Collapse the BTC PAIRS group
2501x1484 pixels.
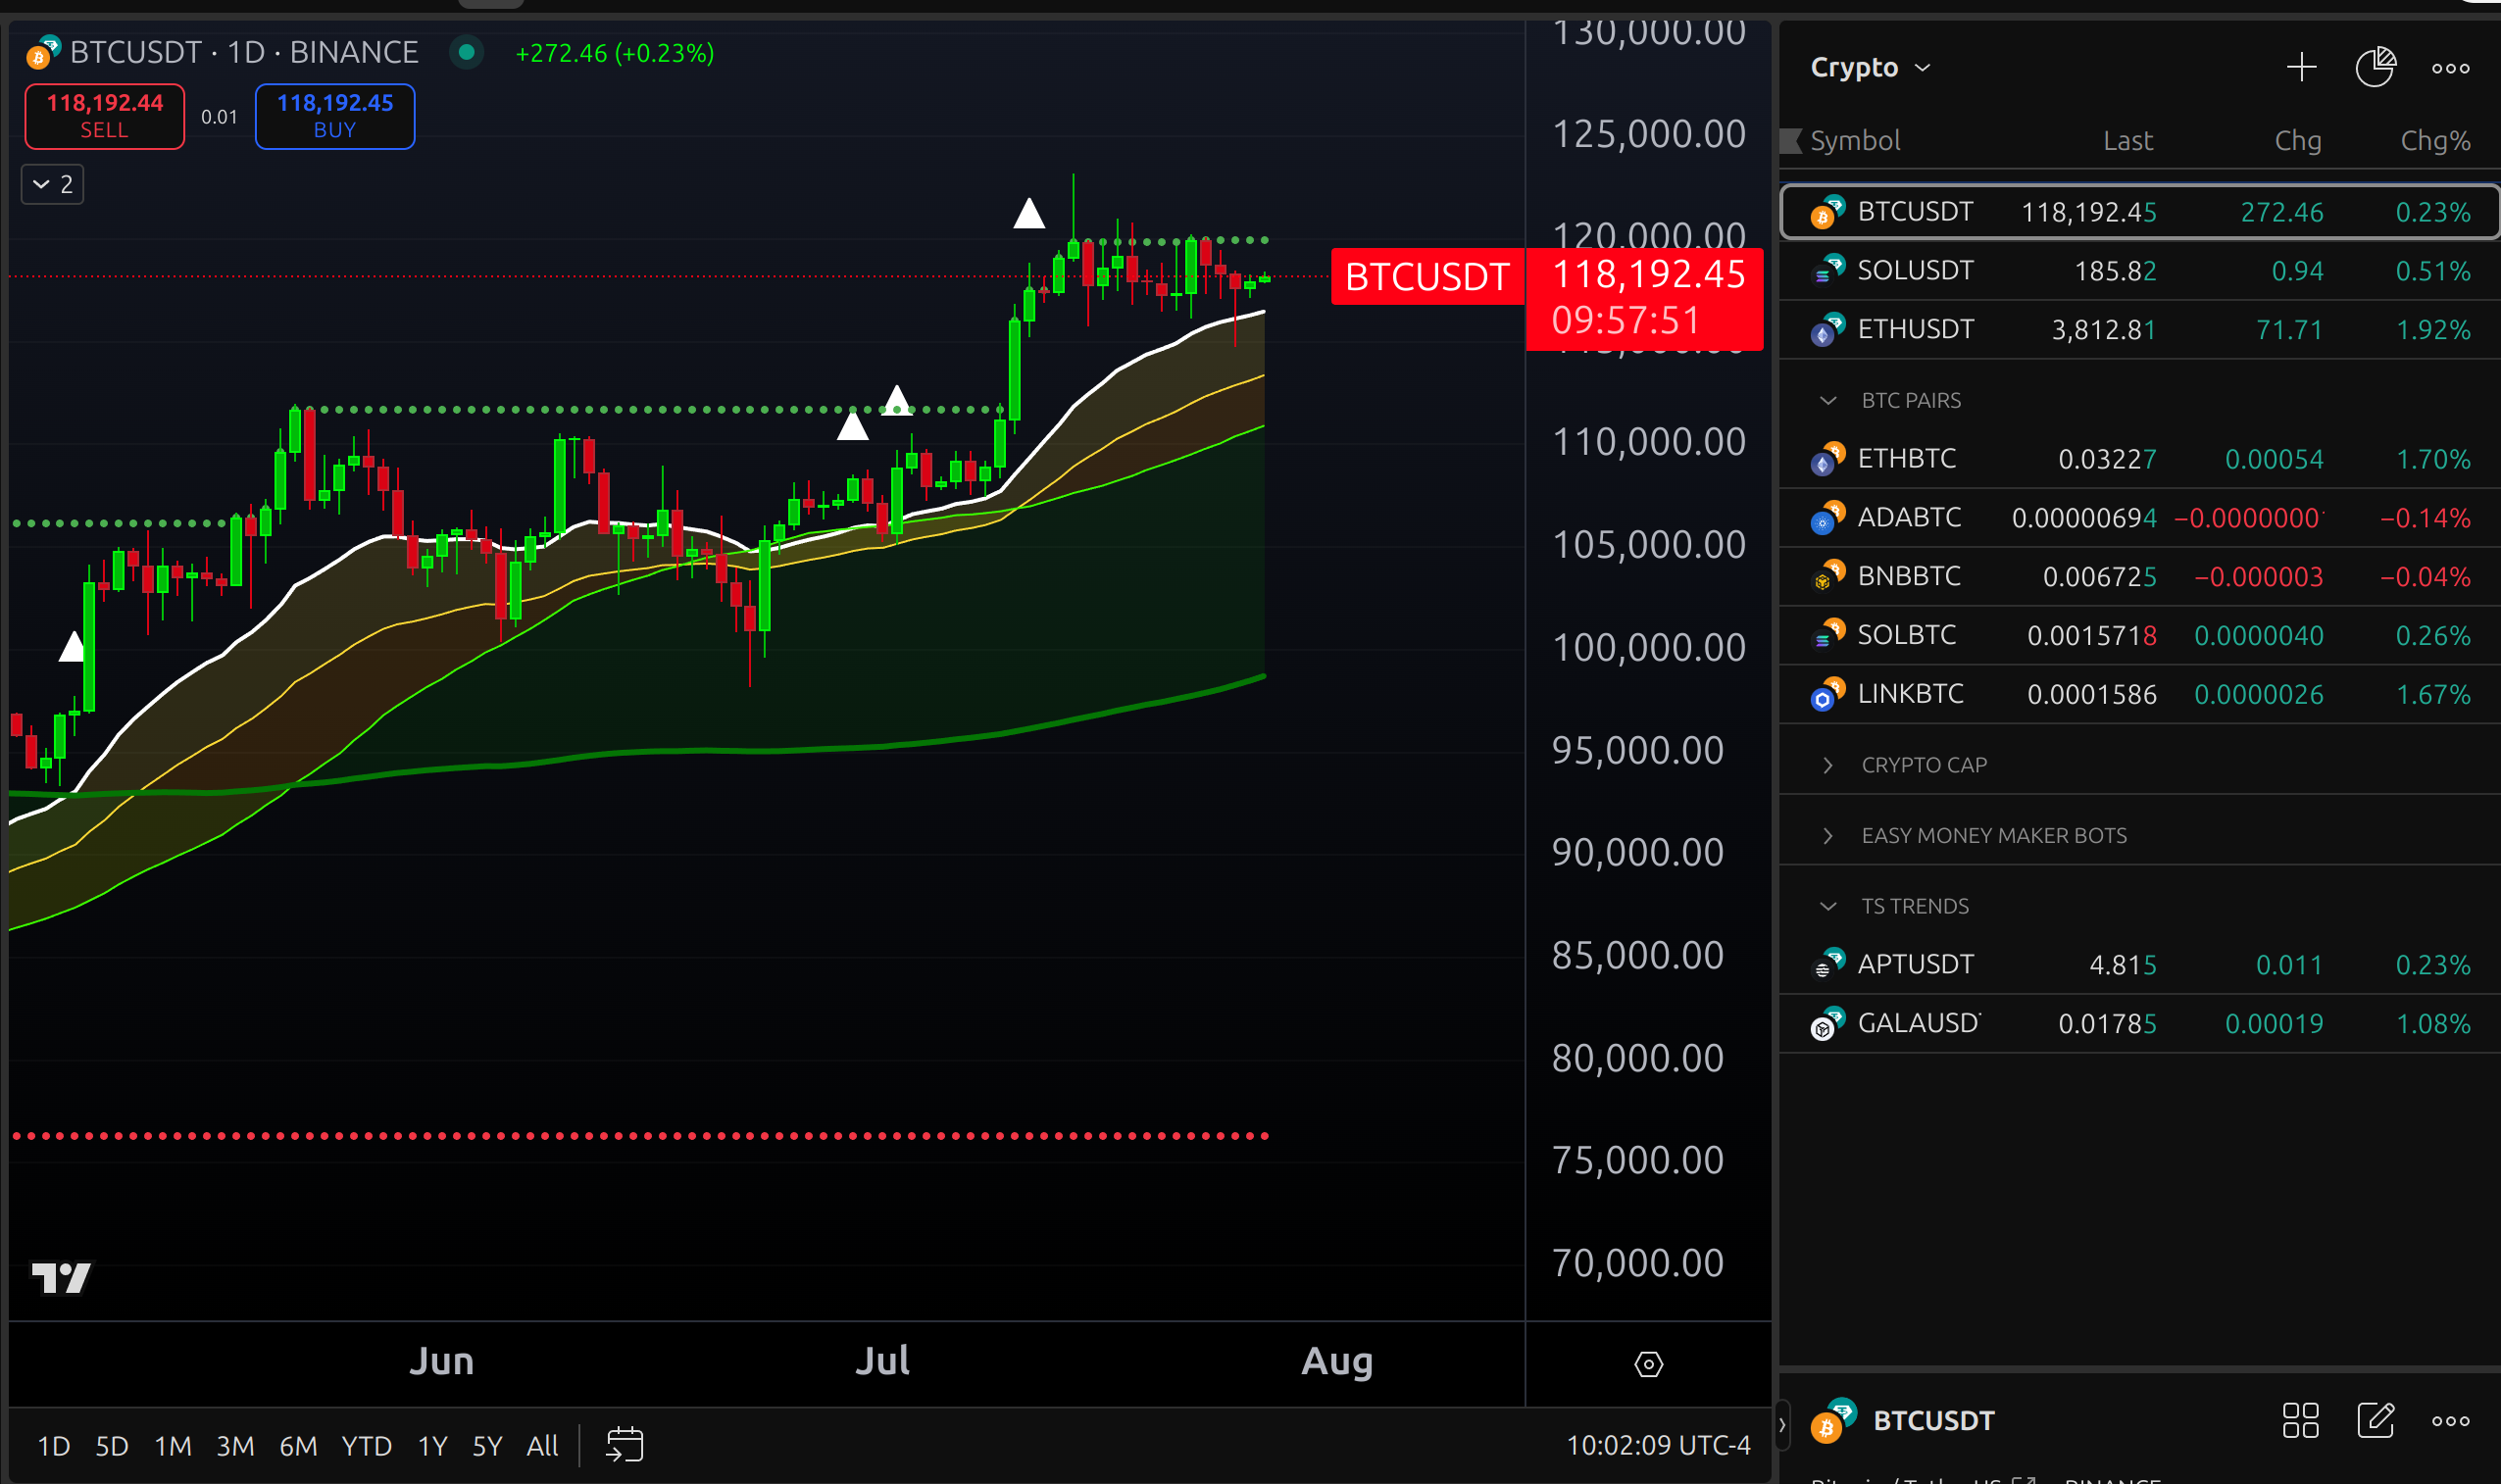point(1828,399)
